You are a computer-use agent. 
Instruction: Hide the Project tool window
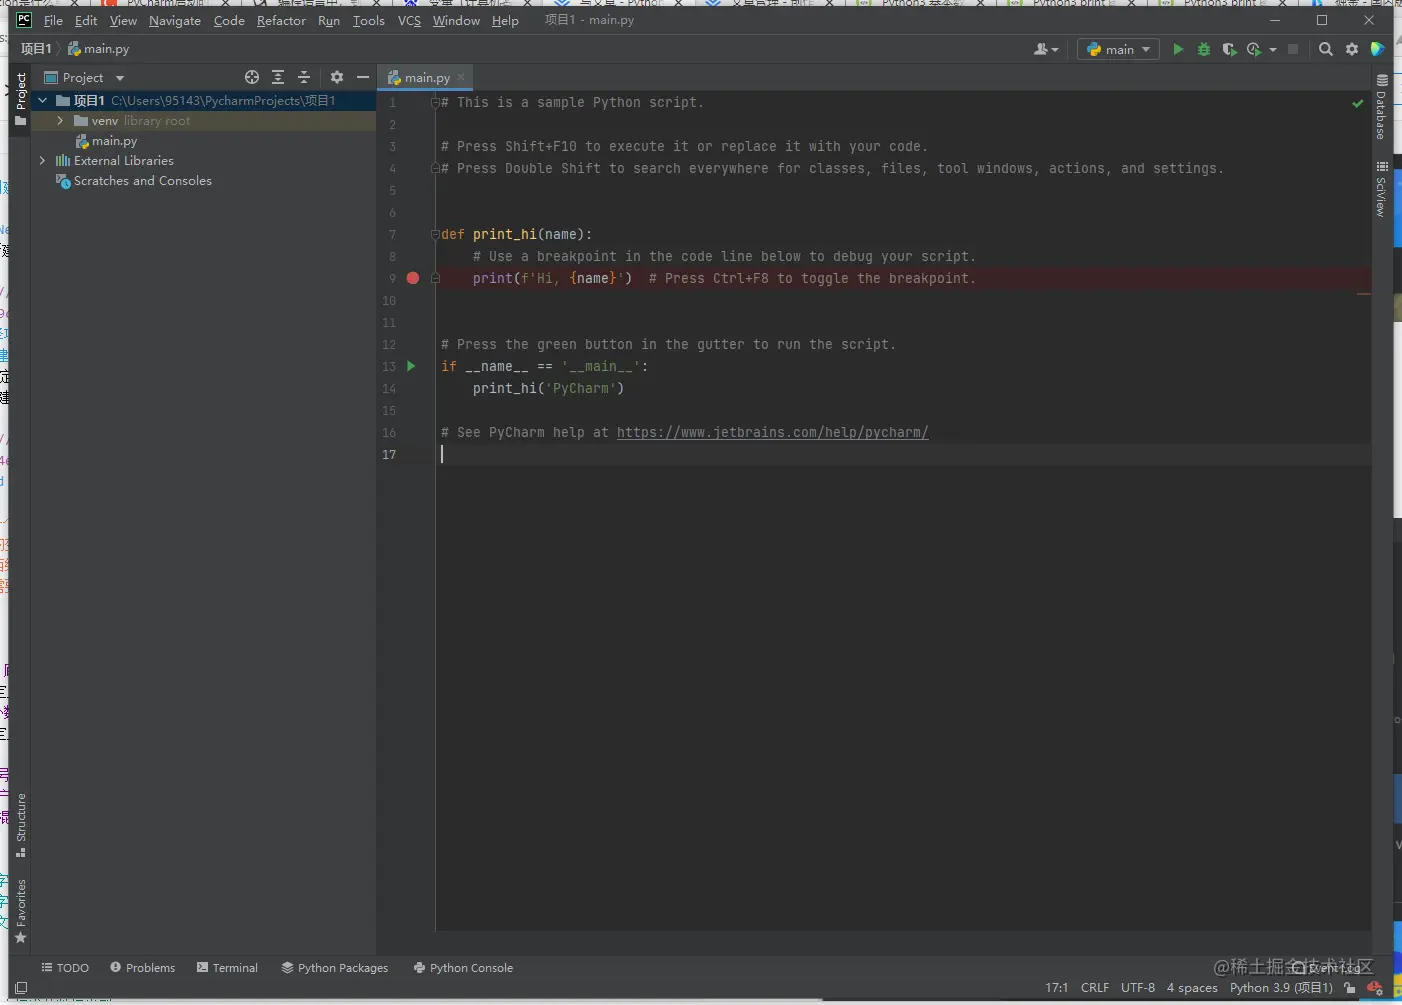363,77
